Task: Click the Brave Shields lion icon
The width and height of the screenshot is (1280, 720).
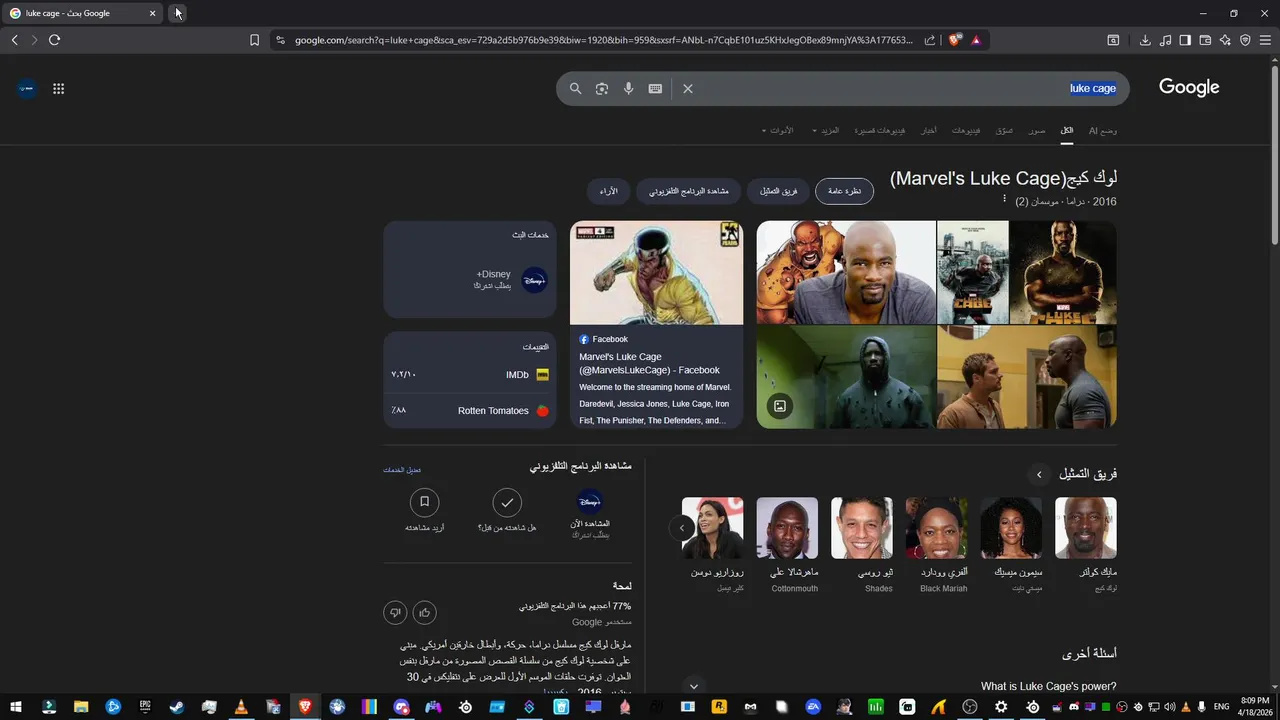Action: (x=955, y=40)
